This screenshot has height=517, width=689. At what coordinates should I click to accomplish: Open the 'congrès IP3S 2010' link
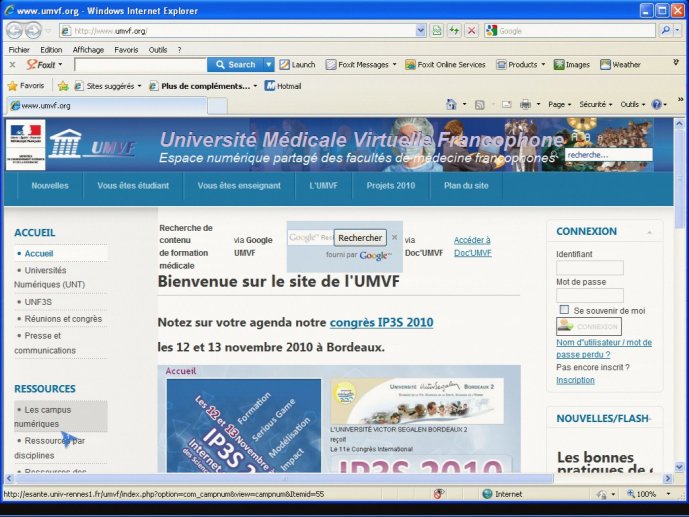381,322
